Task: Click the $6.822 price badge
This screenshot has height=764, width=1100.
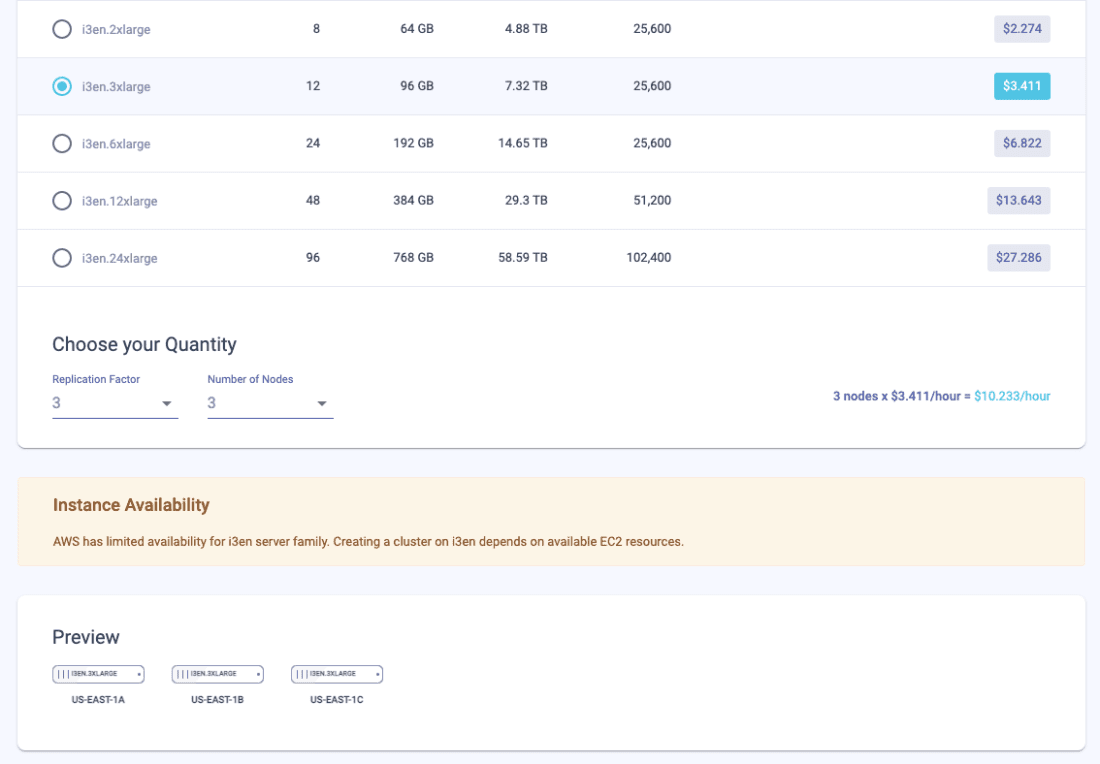Action: coord(1021,143)
